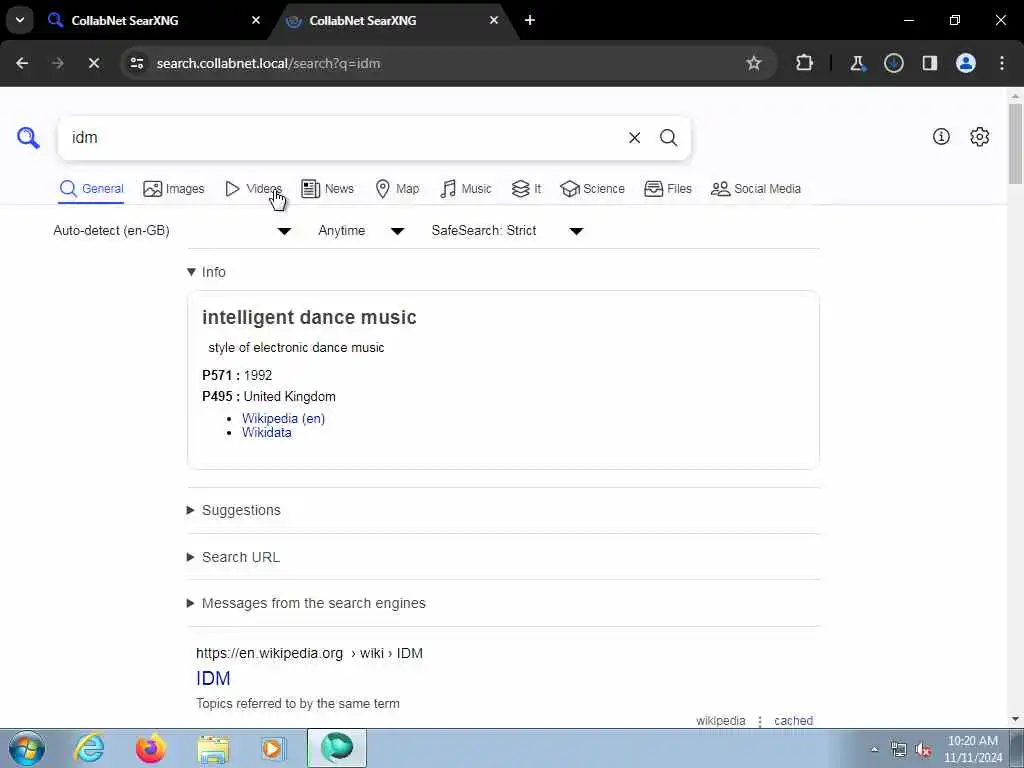The height and width of the screenshot is (768, 1024).
Task: Switch to the Music category tab
Action: (466, 189)
